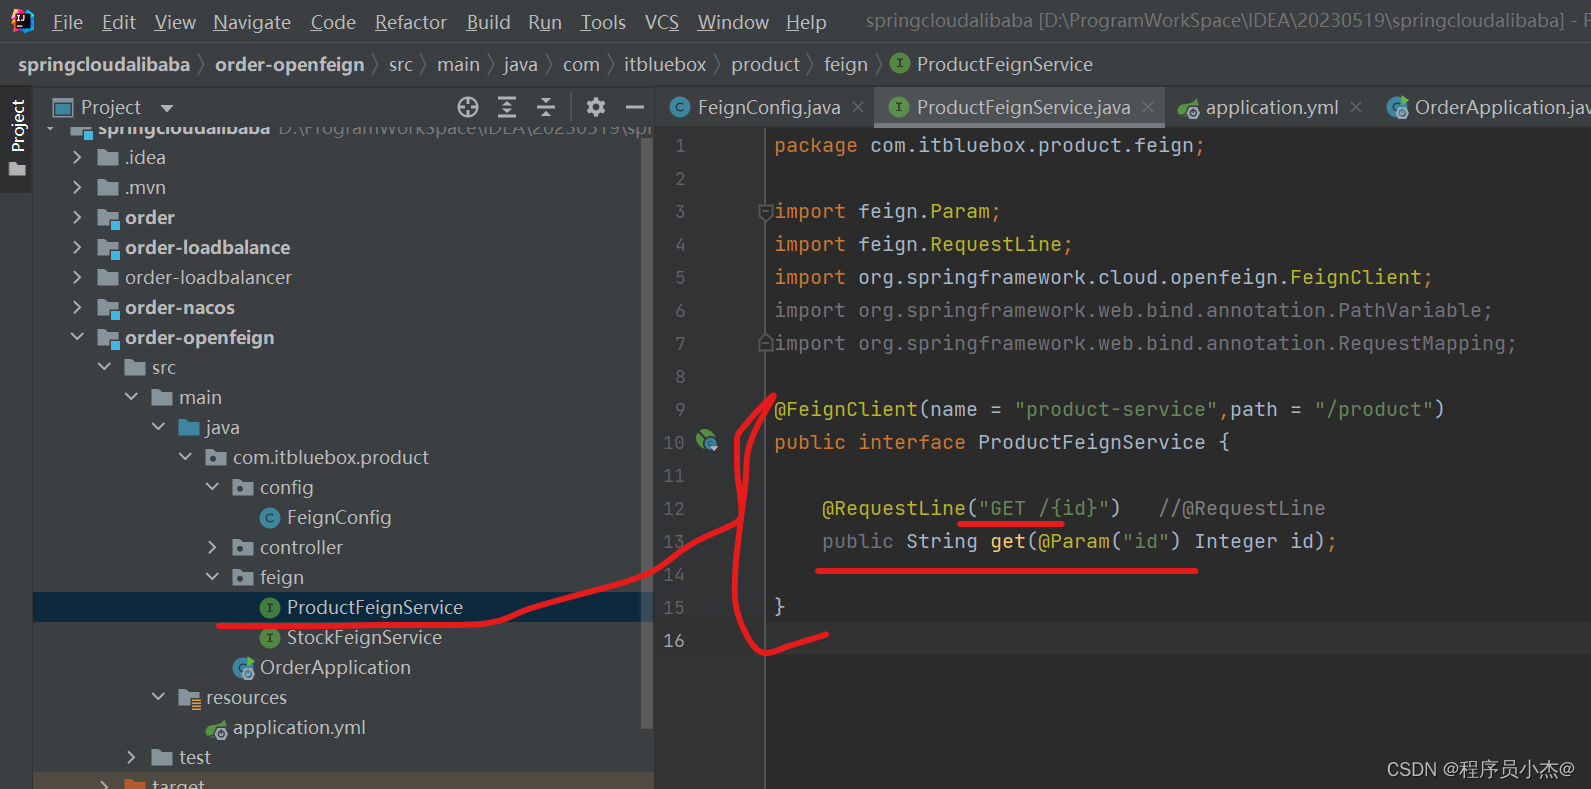
Task: Click the Expand All icon
Action: 507,107
